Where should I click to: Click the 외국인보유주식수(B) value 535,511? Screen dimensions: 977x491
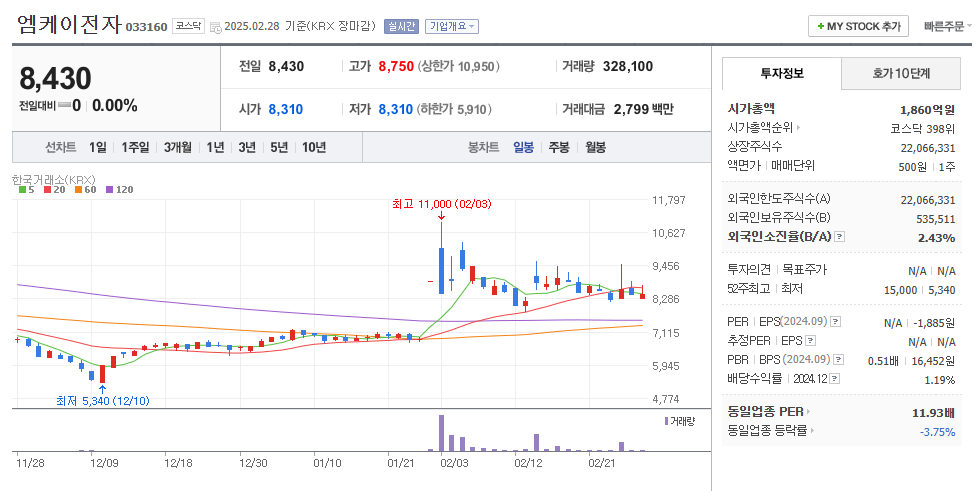(936, 219)
